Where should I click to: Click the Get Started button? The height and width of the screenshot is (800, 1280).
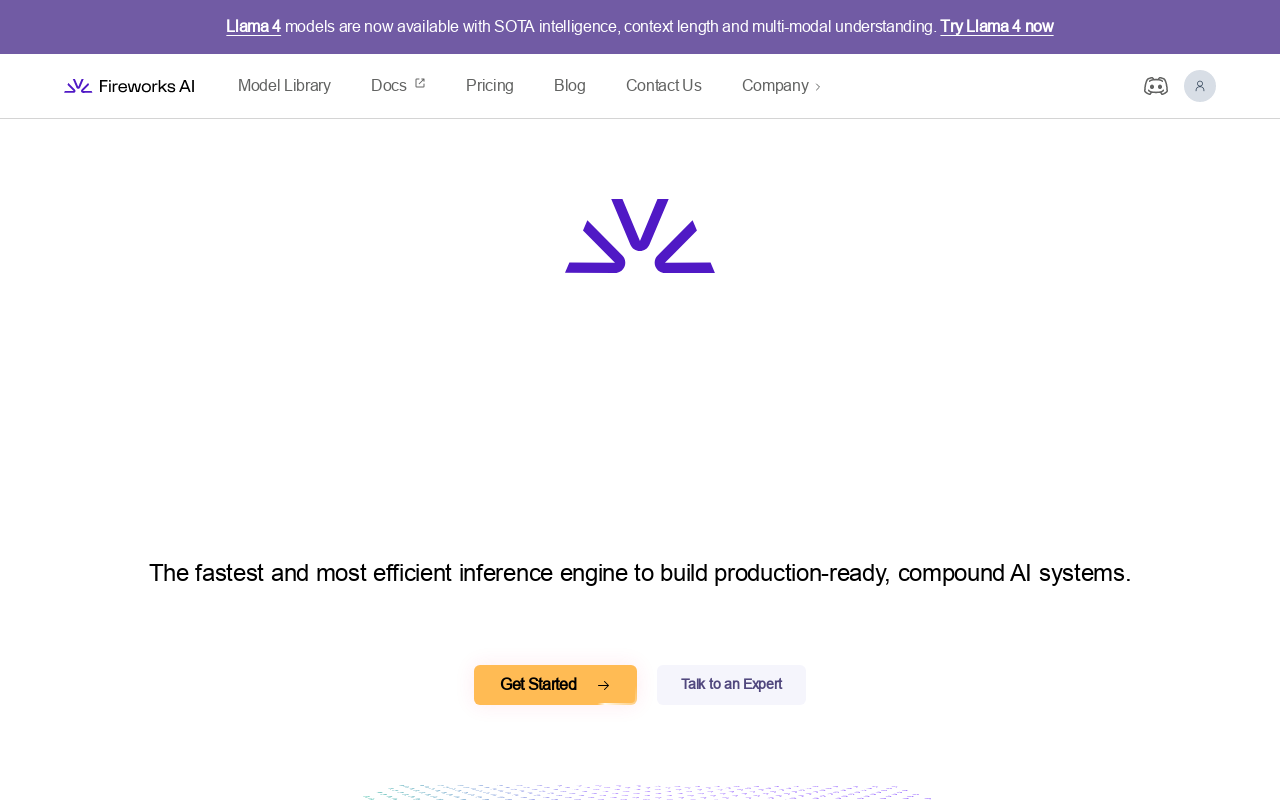click(555, 685)
